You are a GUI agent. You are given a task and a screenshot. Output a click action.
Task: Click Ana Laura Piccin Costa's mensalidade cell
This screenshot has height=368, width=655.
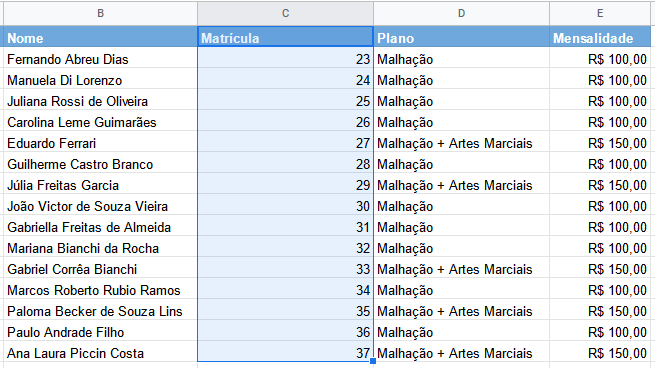click(x=600, y=353)
